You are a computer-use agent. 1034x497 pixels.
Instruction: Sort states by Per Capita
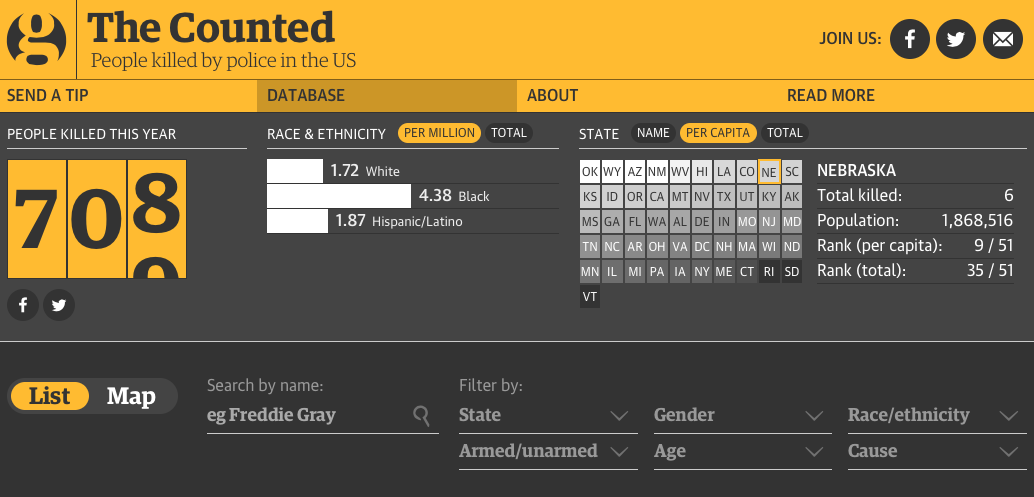click(718, 133)
